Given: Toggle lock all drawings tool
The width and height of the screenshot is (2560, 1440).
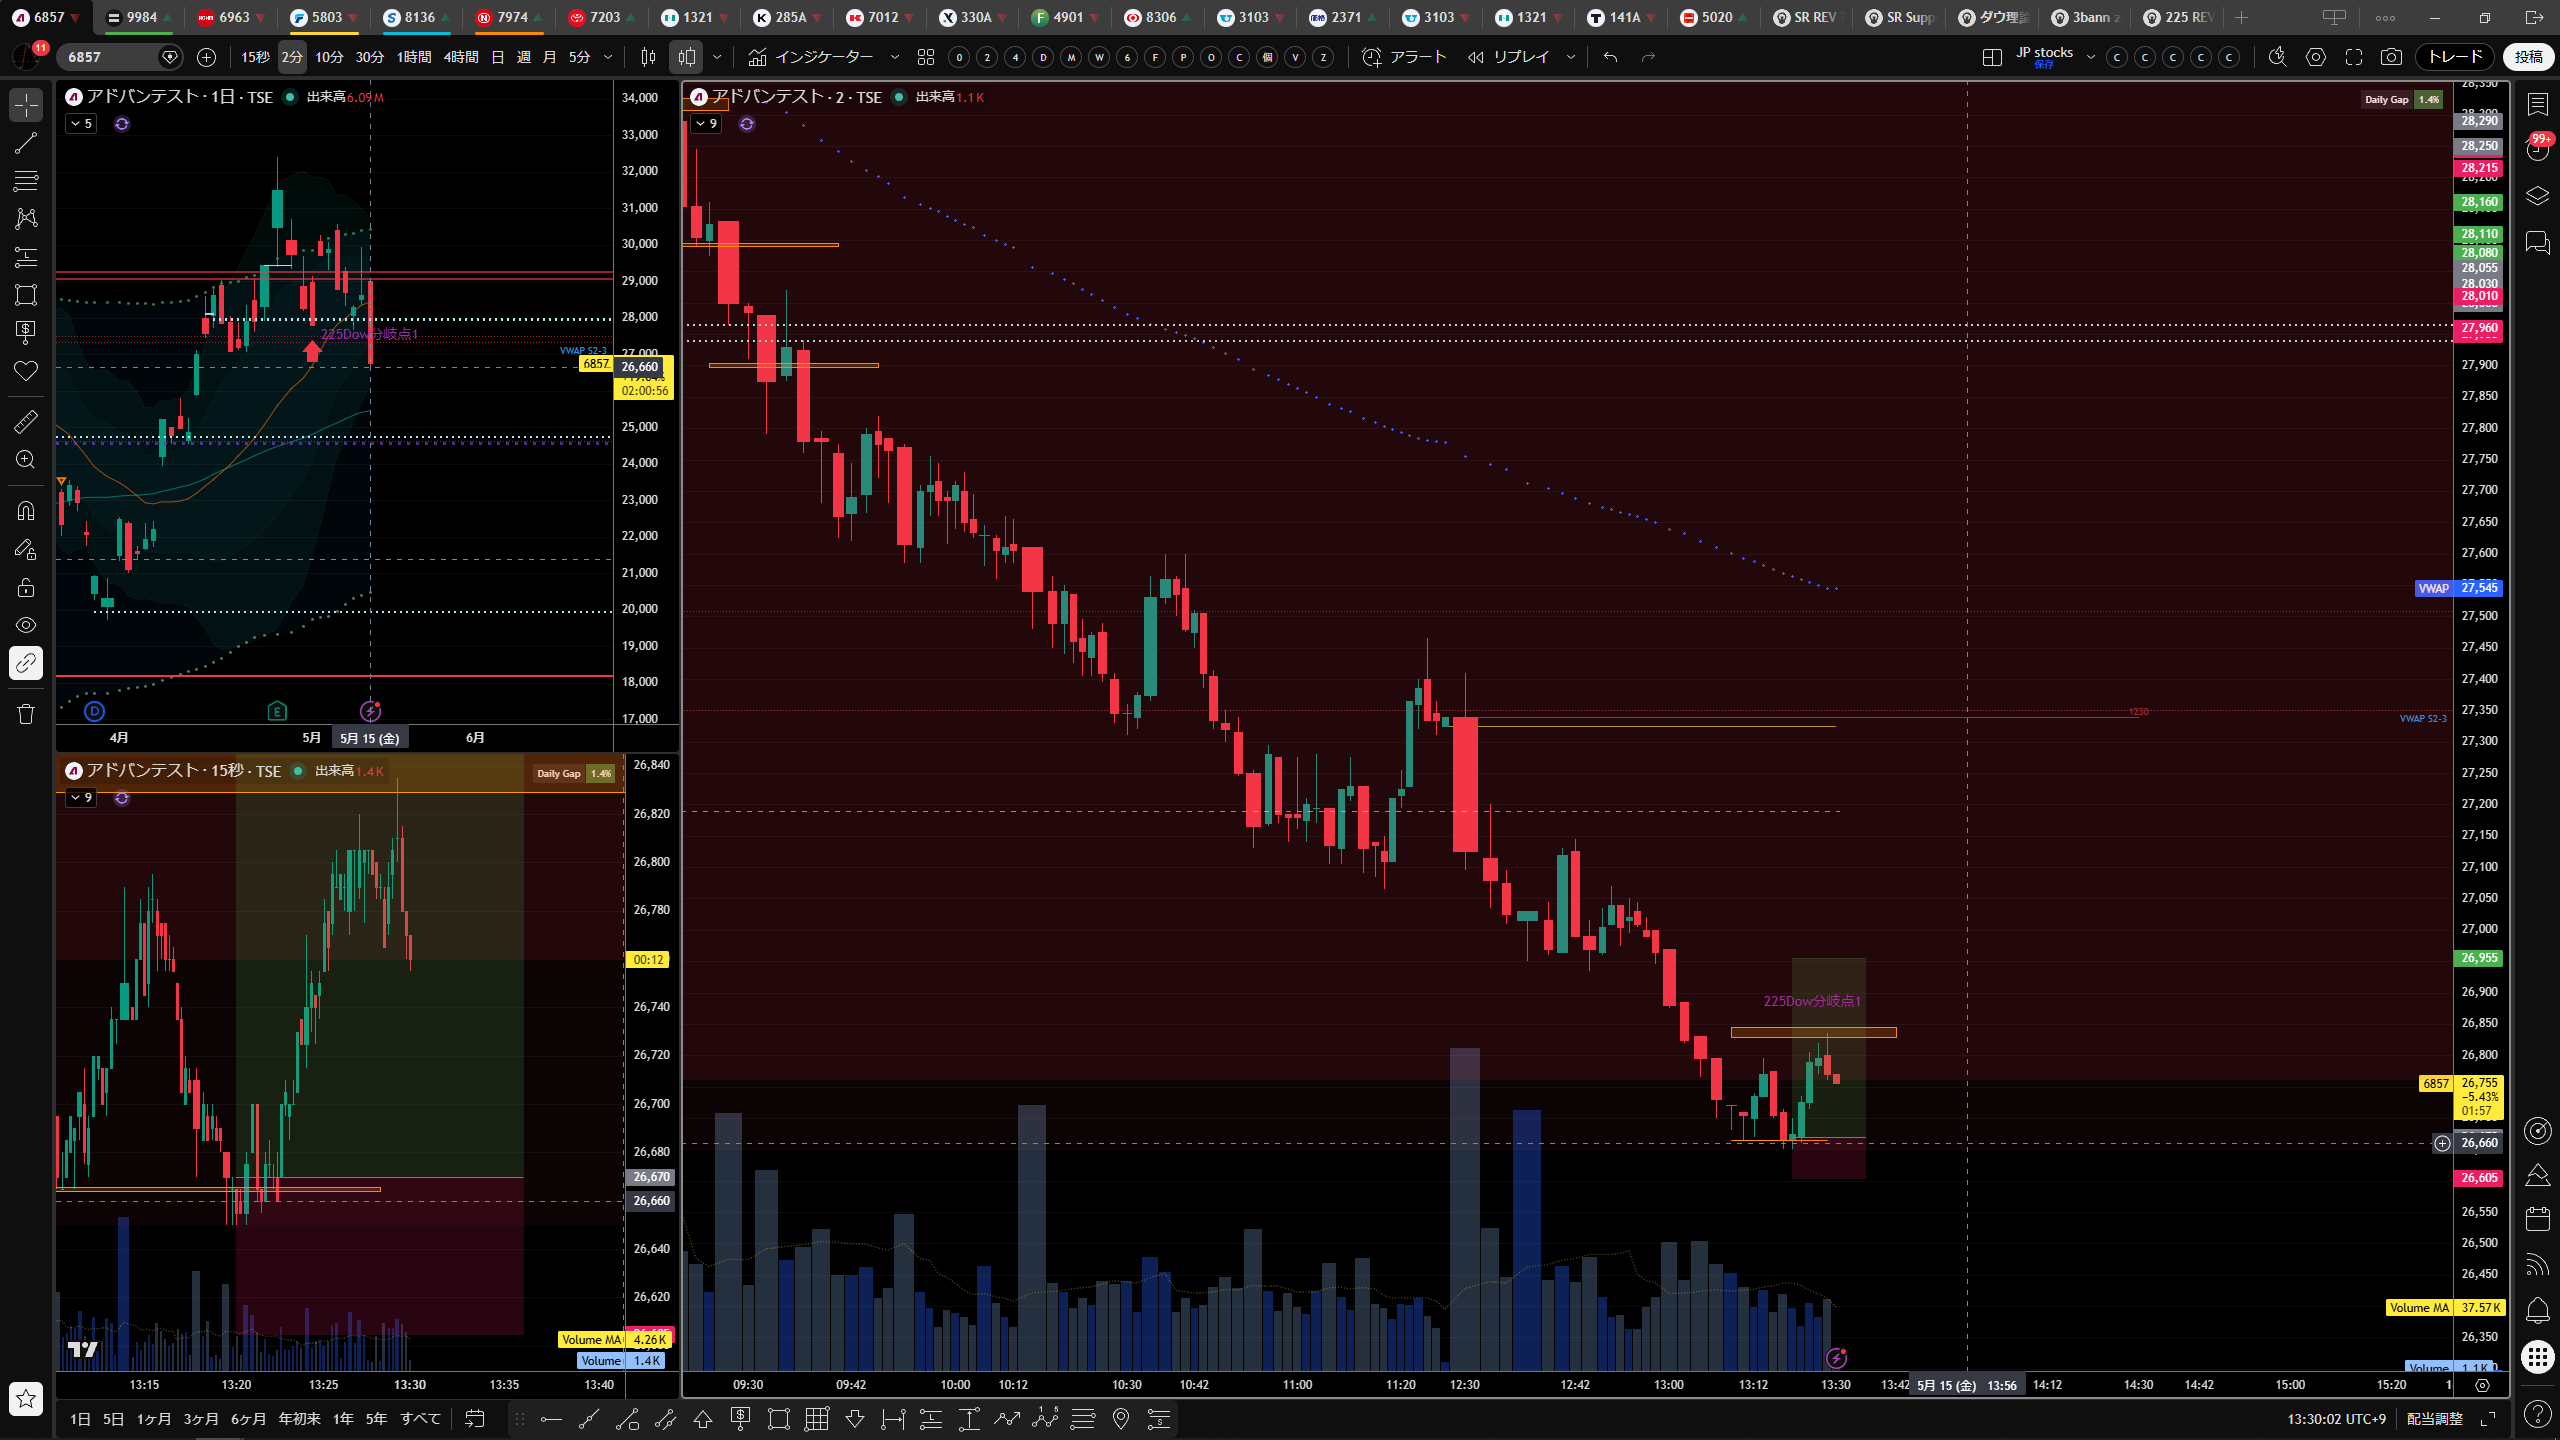Looking at the screenshot, I should click(26, 587).
